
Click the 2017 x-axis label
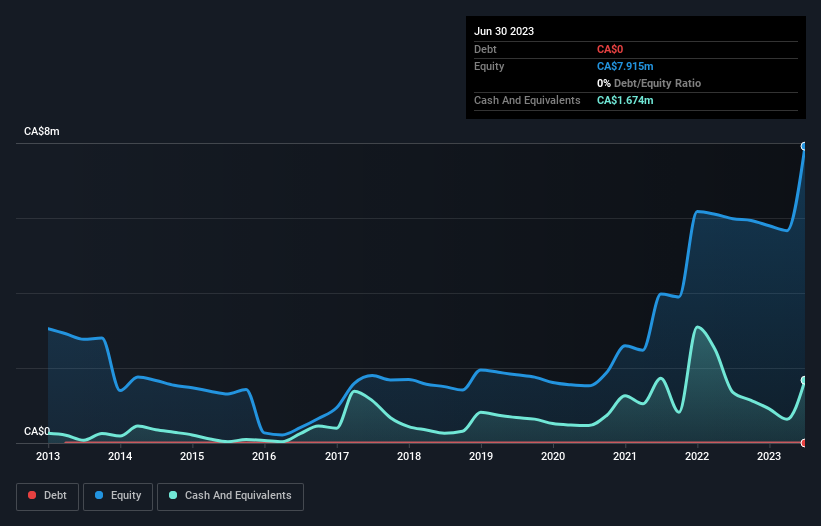[x=337, y=456]
